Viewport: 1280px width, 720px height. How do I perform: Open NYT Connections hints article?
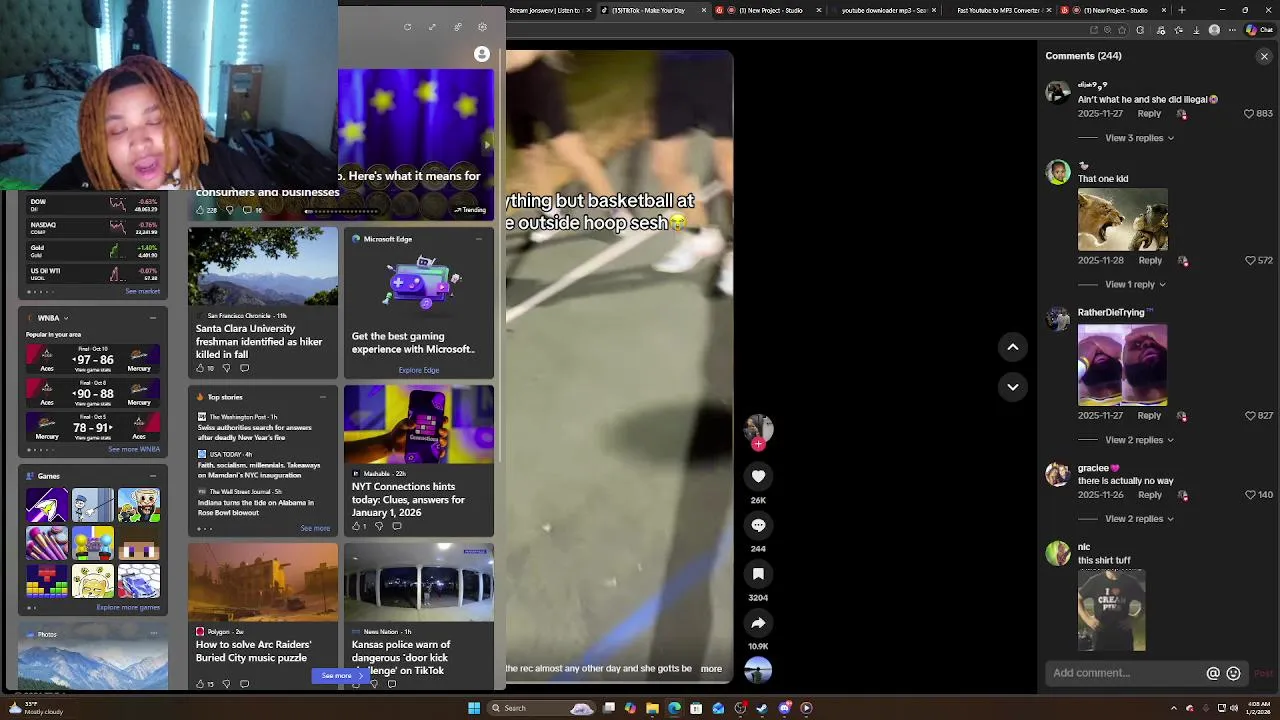pyautogui.click(x=419, y=460)
